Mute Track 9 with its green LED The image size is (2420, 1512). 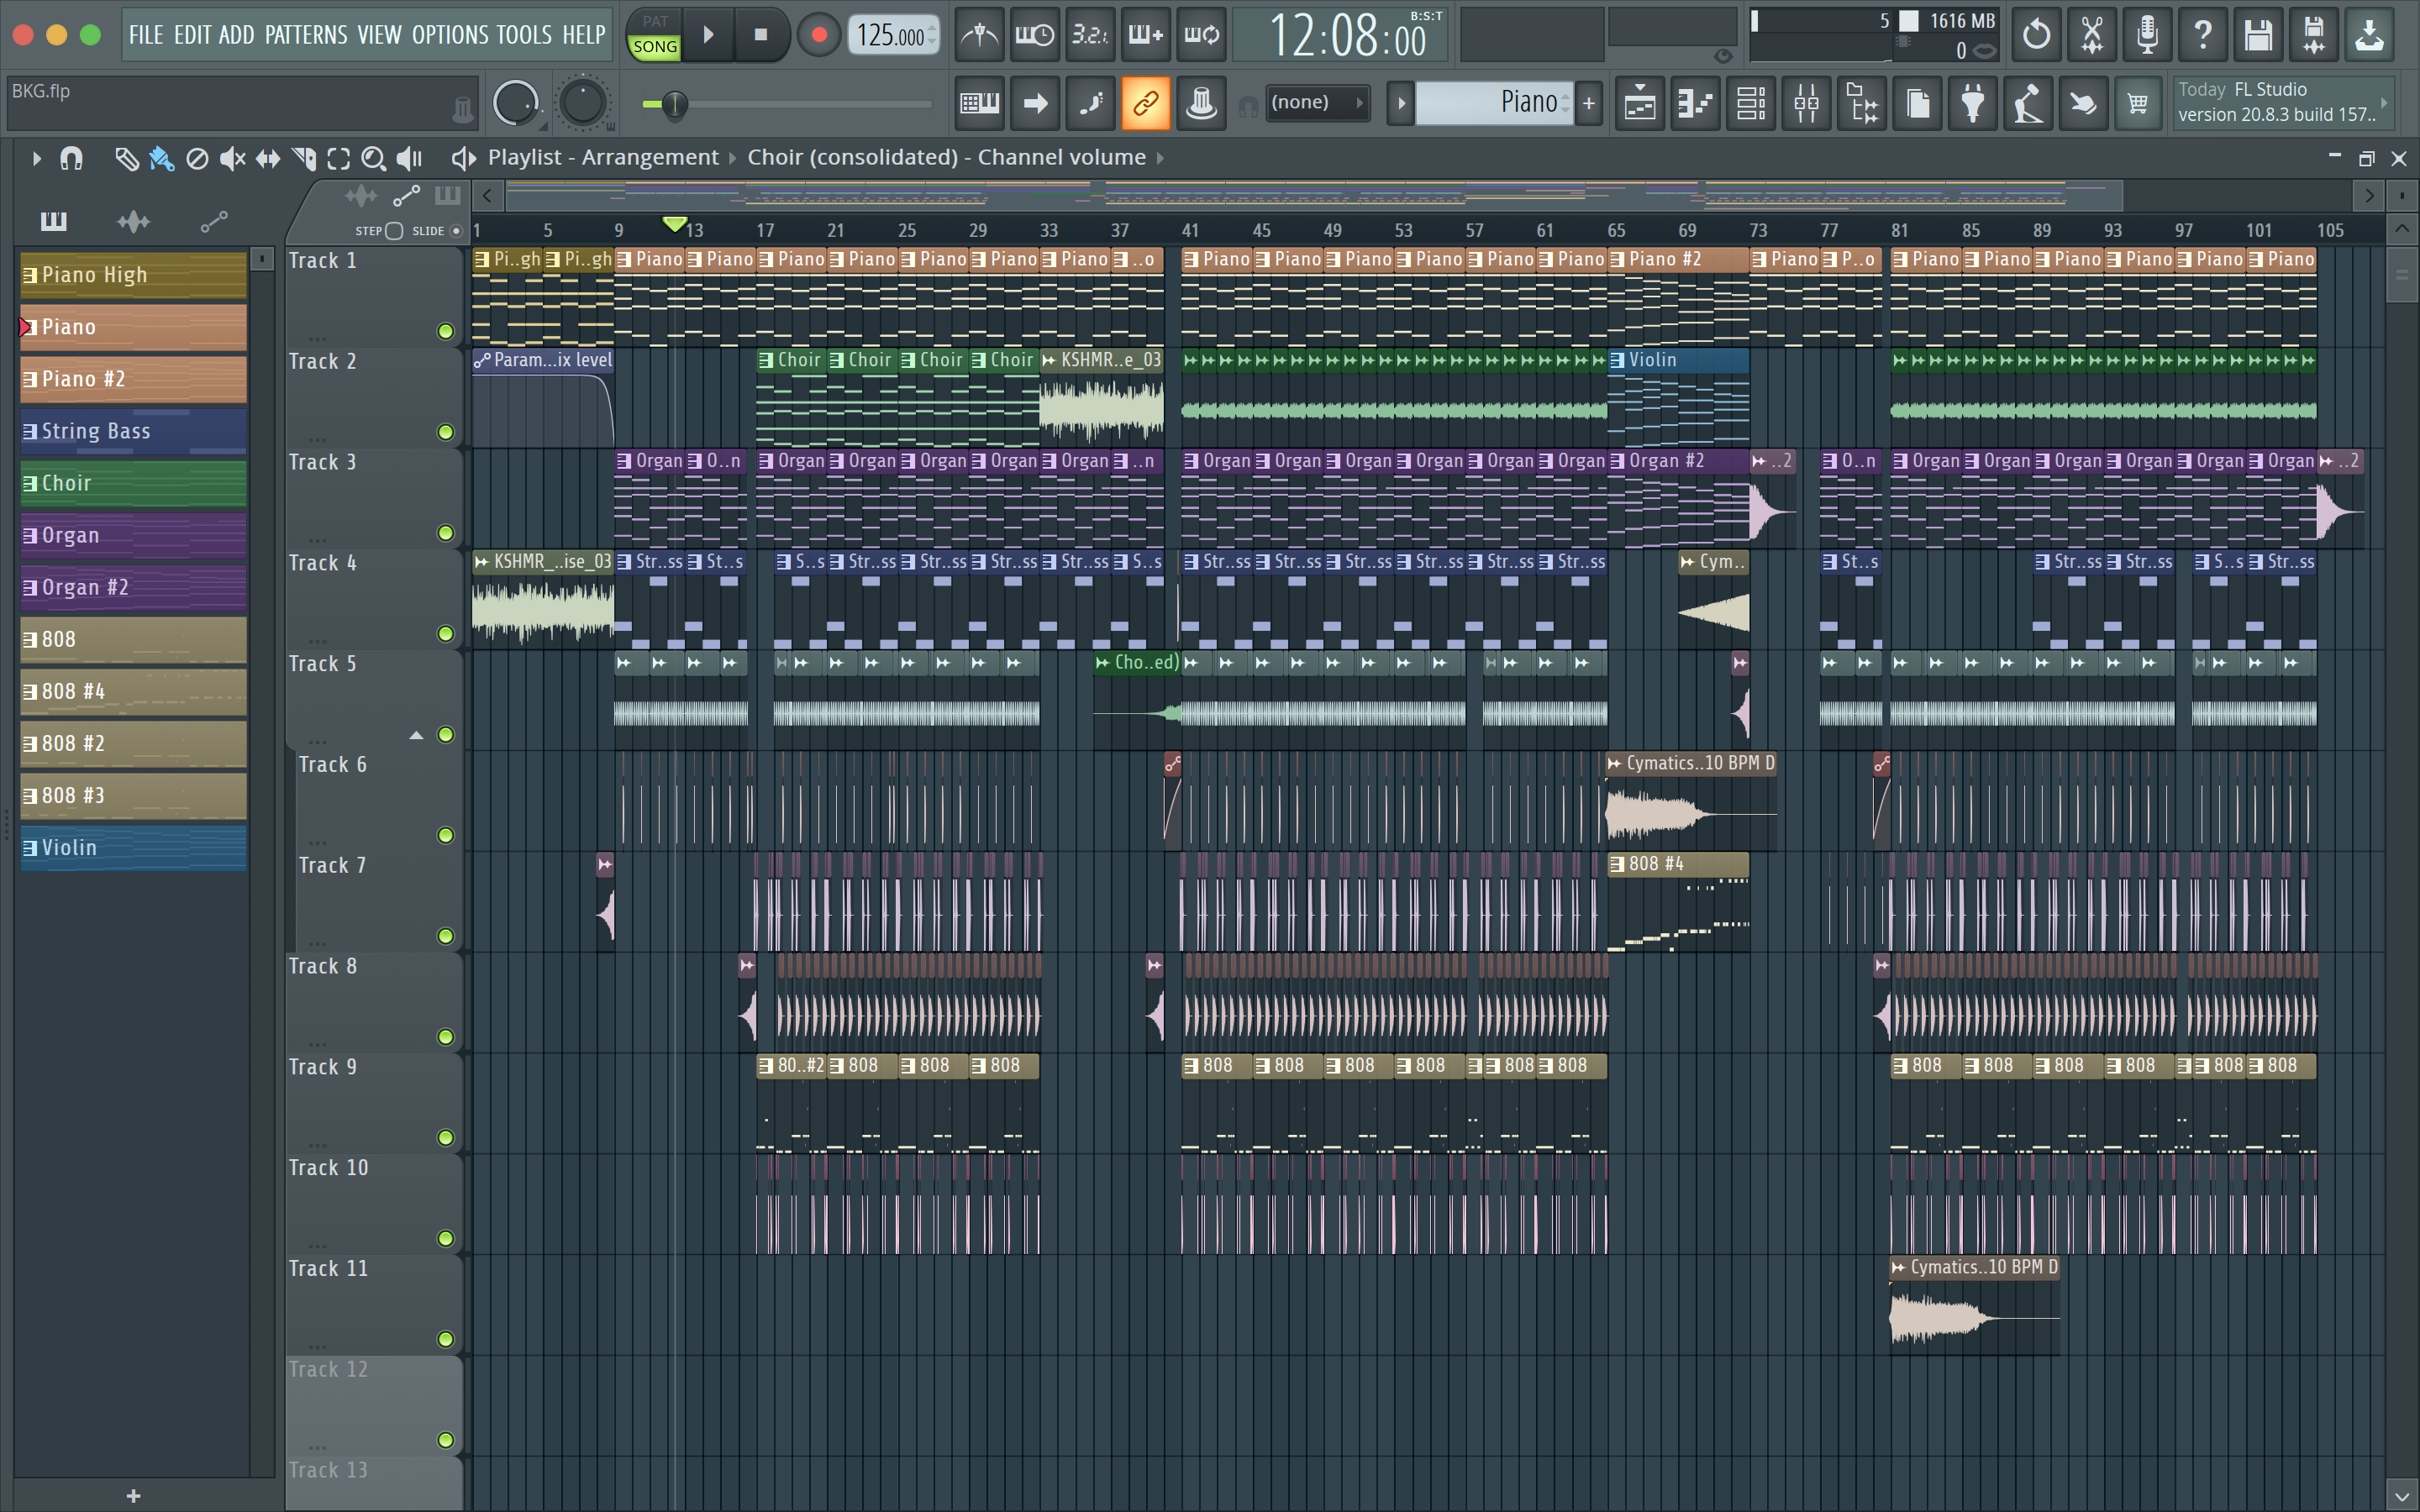446,1138
